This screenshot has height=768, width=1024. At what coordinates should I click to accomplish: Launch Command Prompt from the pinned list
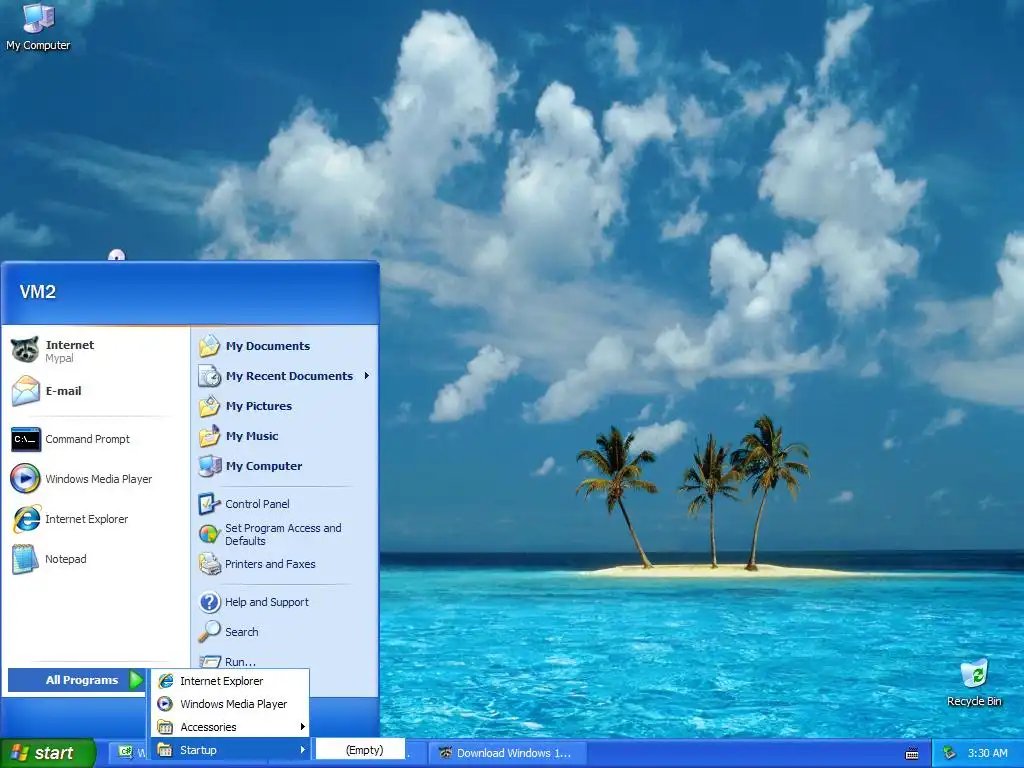(88, 439)
